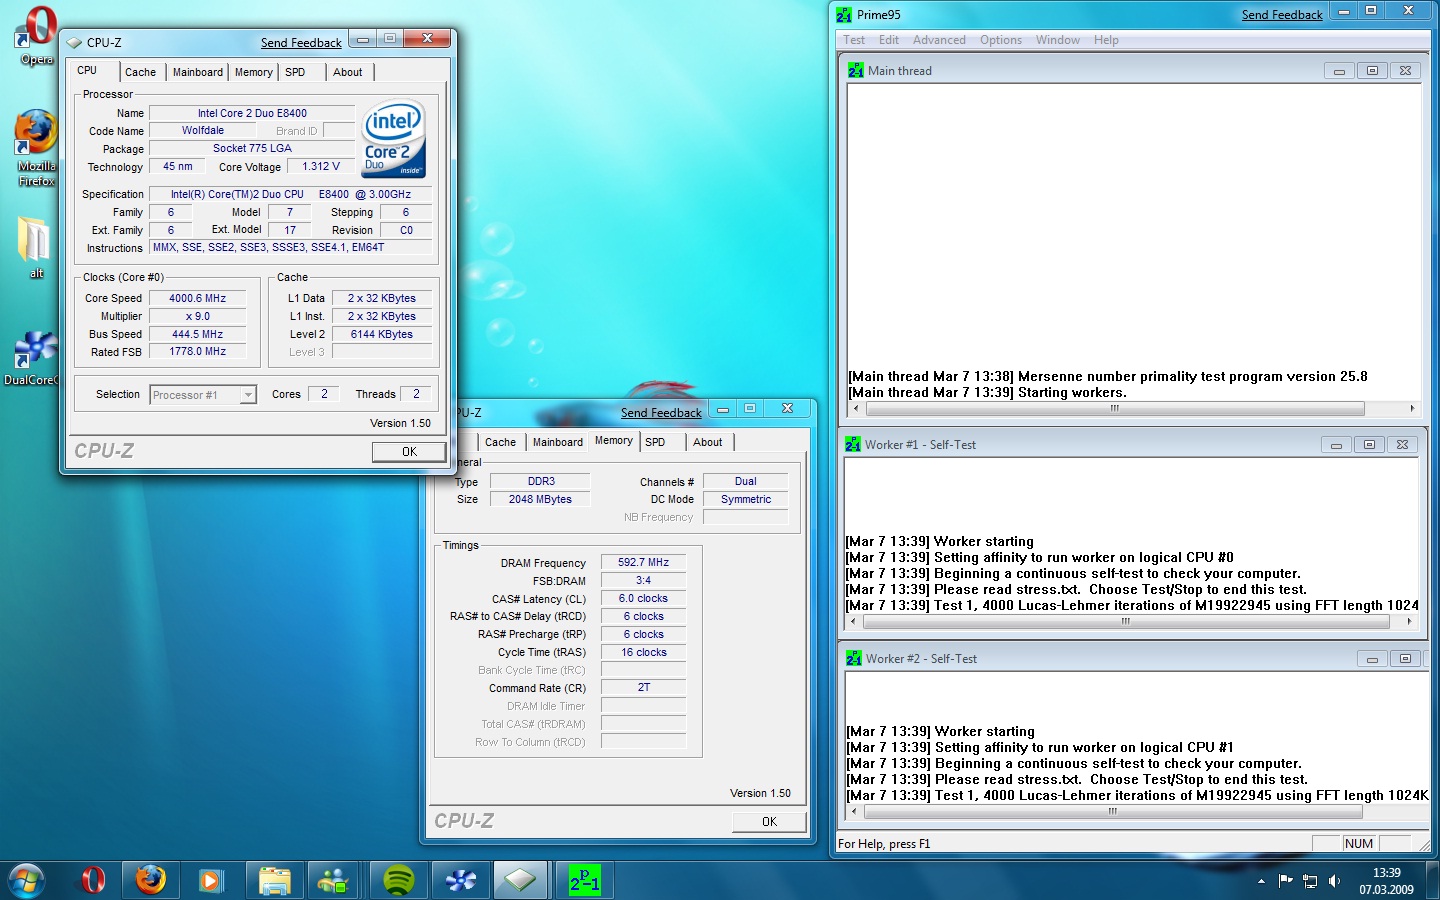Open the Action Center flag tray icon
1440x900 pixels.
[1285, 880]
